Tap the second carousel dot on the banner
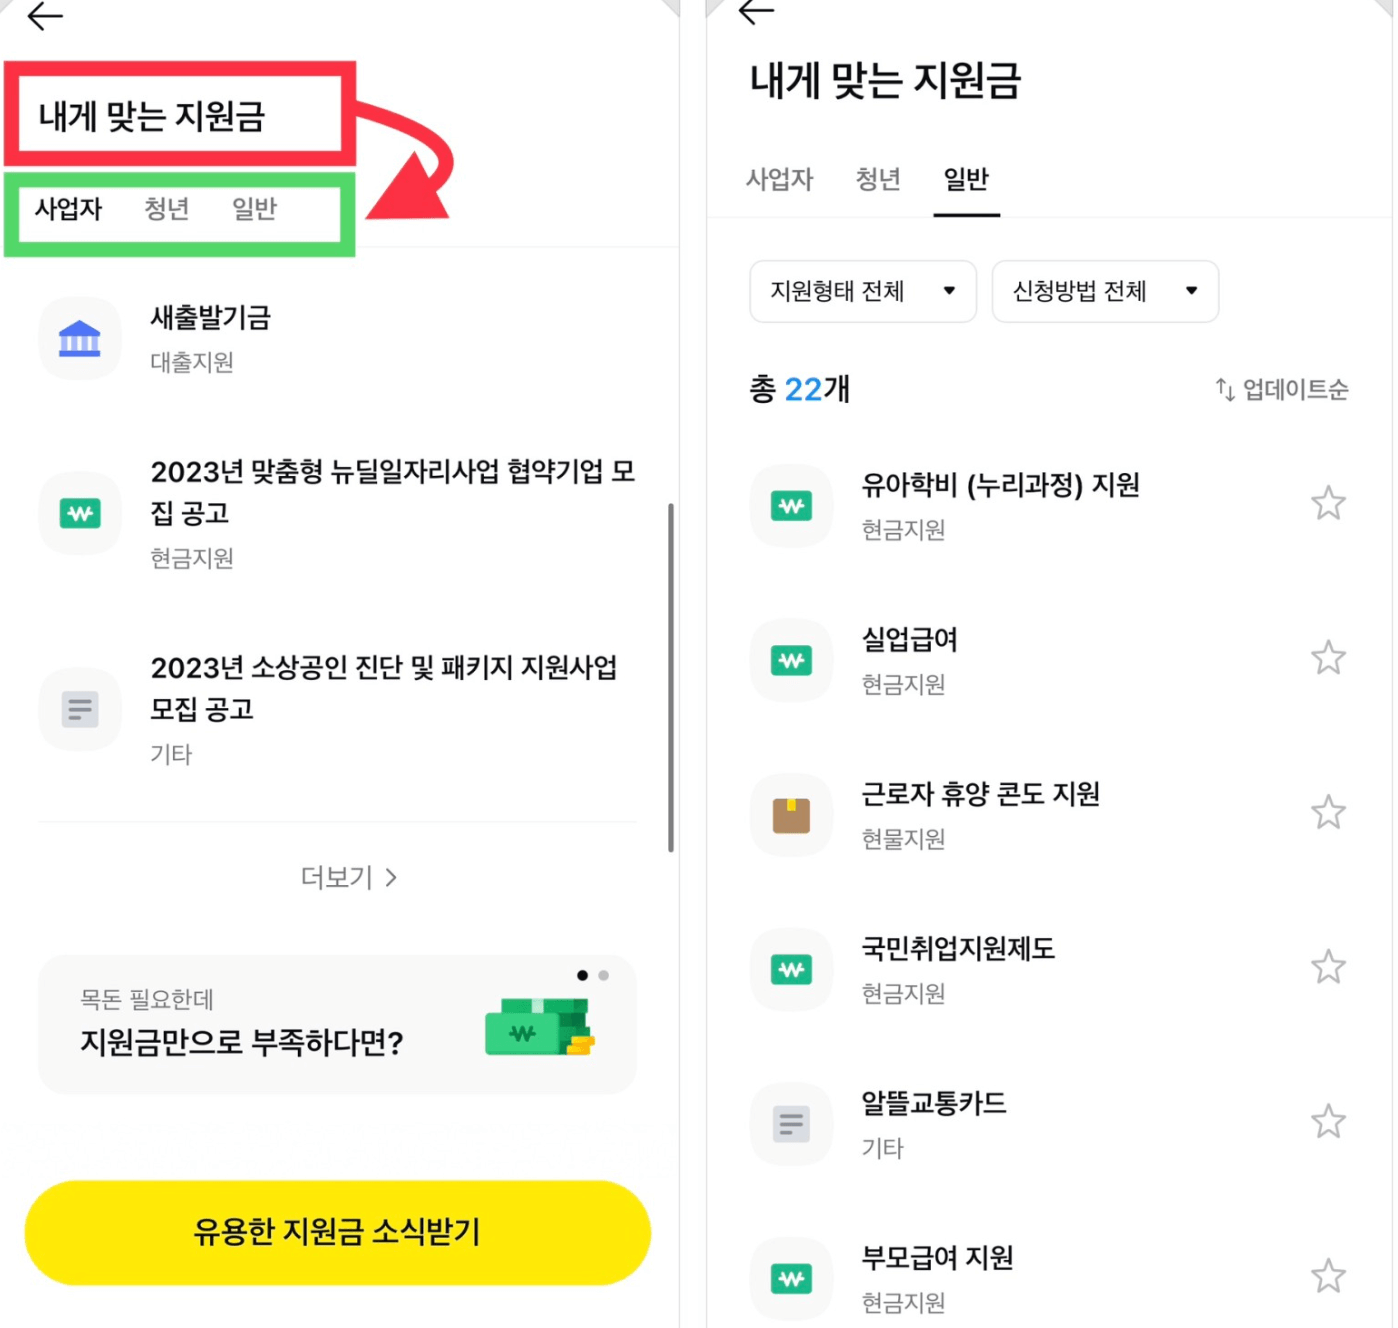 coord(604,975)
